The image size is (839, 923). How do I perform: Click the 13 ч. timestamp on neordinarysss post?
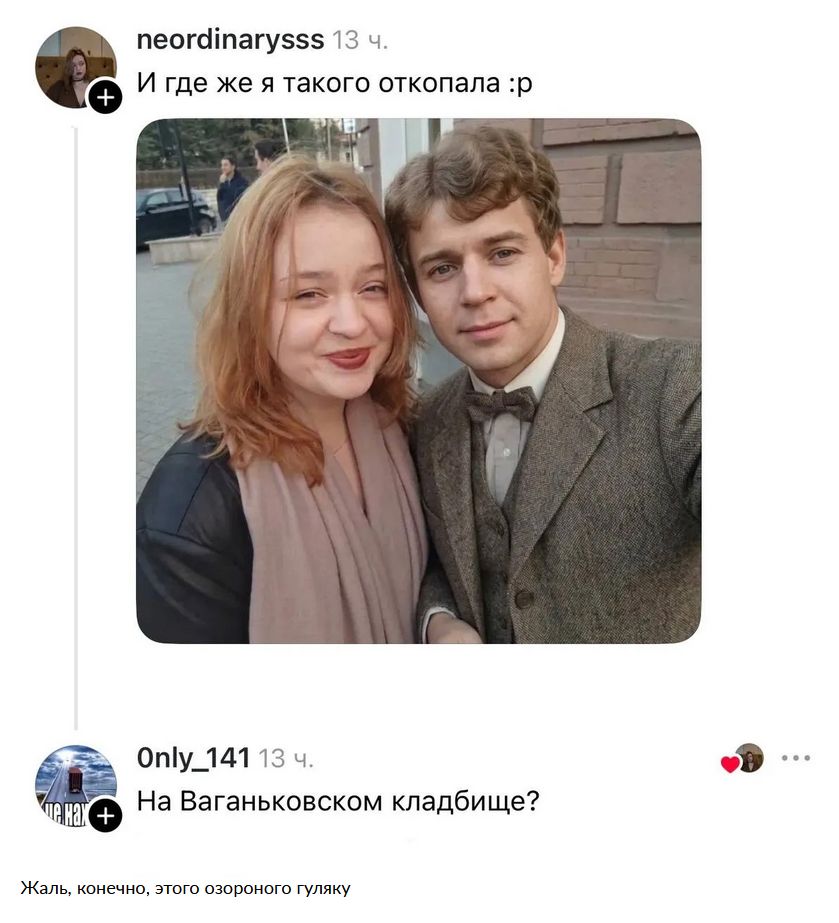tap(360, 41)
